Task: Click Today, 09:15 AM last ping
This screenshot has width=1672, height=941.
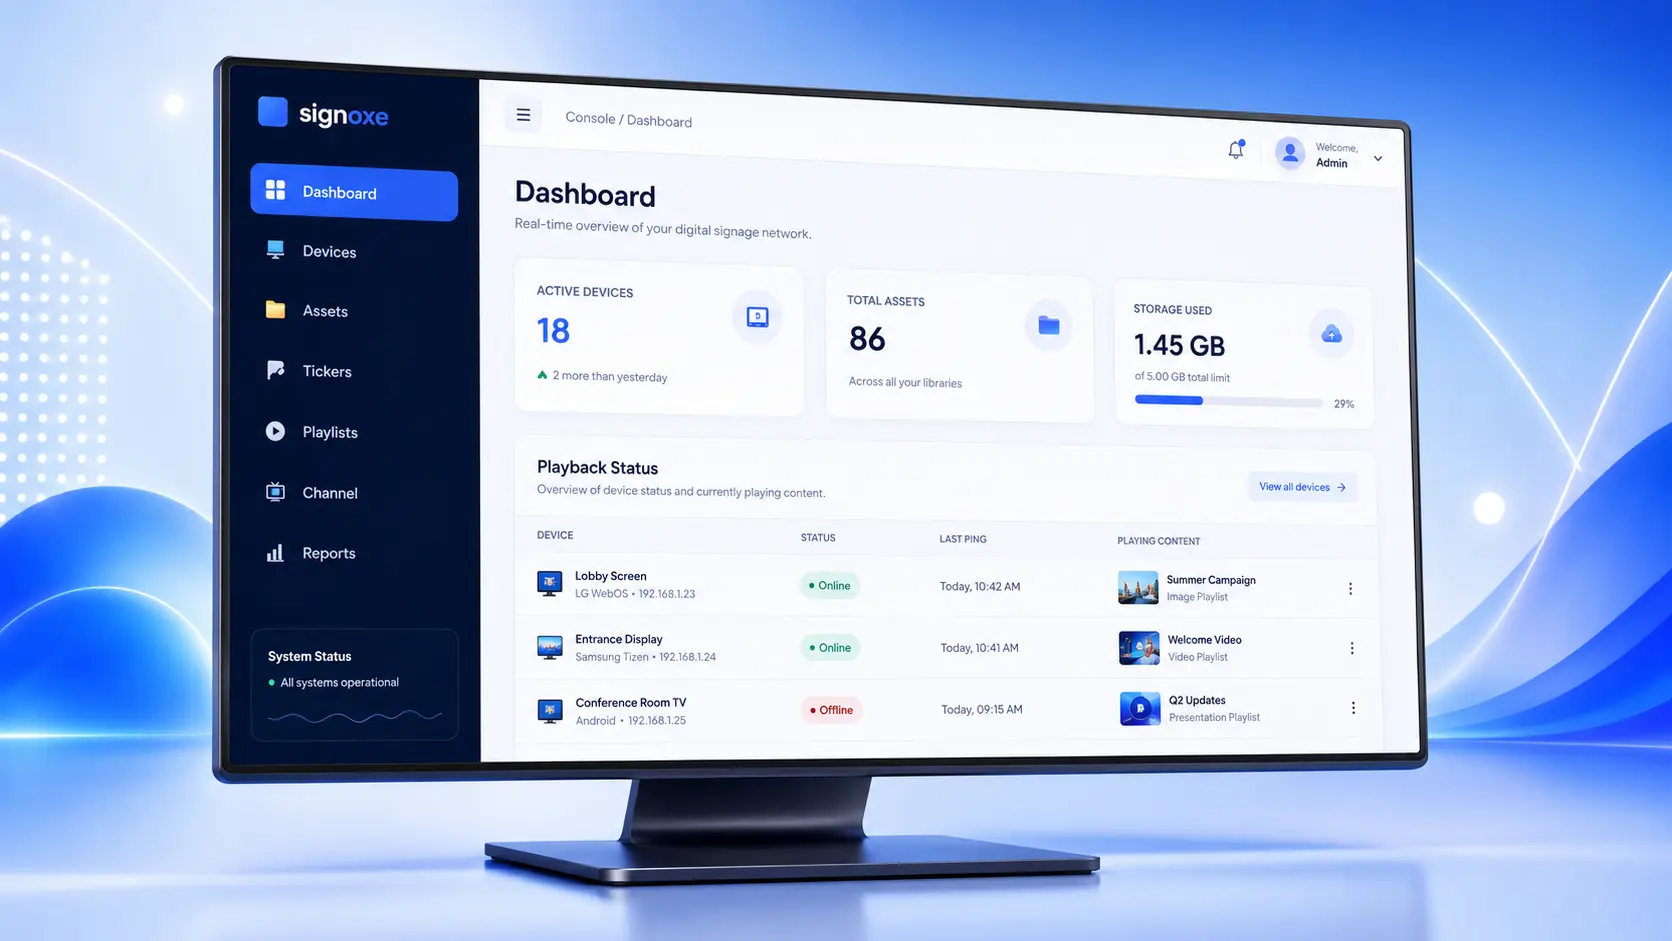Action: point(982,710)
